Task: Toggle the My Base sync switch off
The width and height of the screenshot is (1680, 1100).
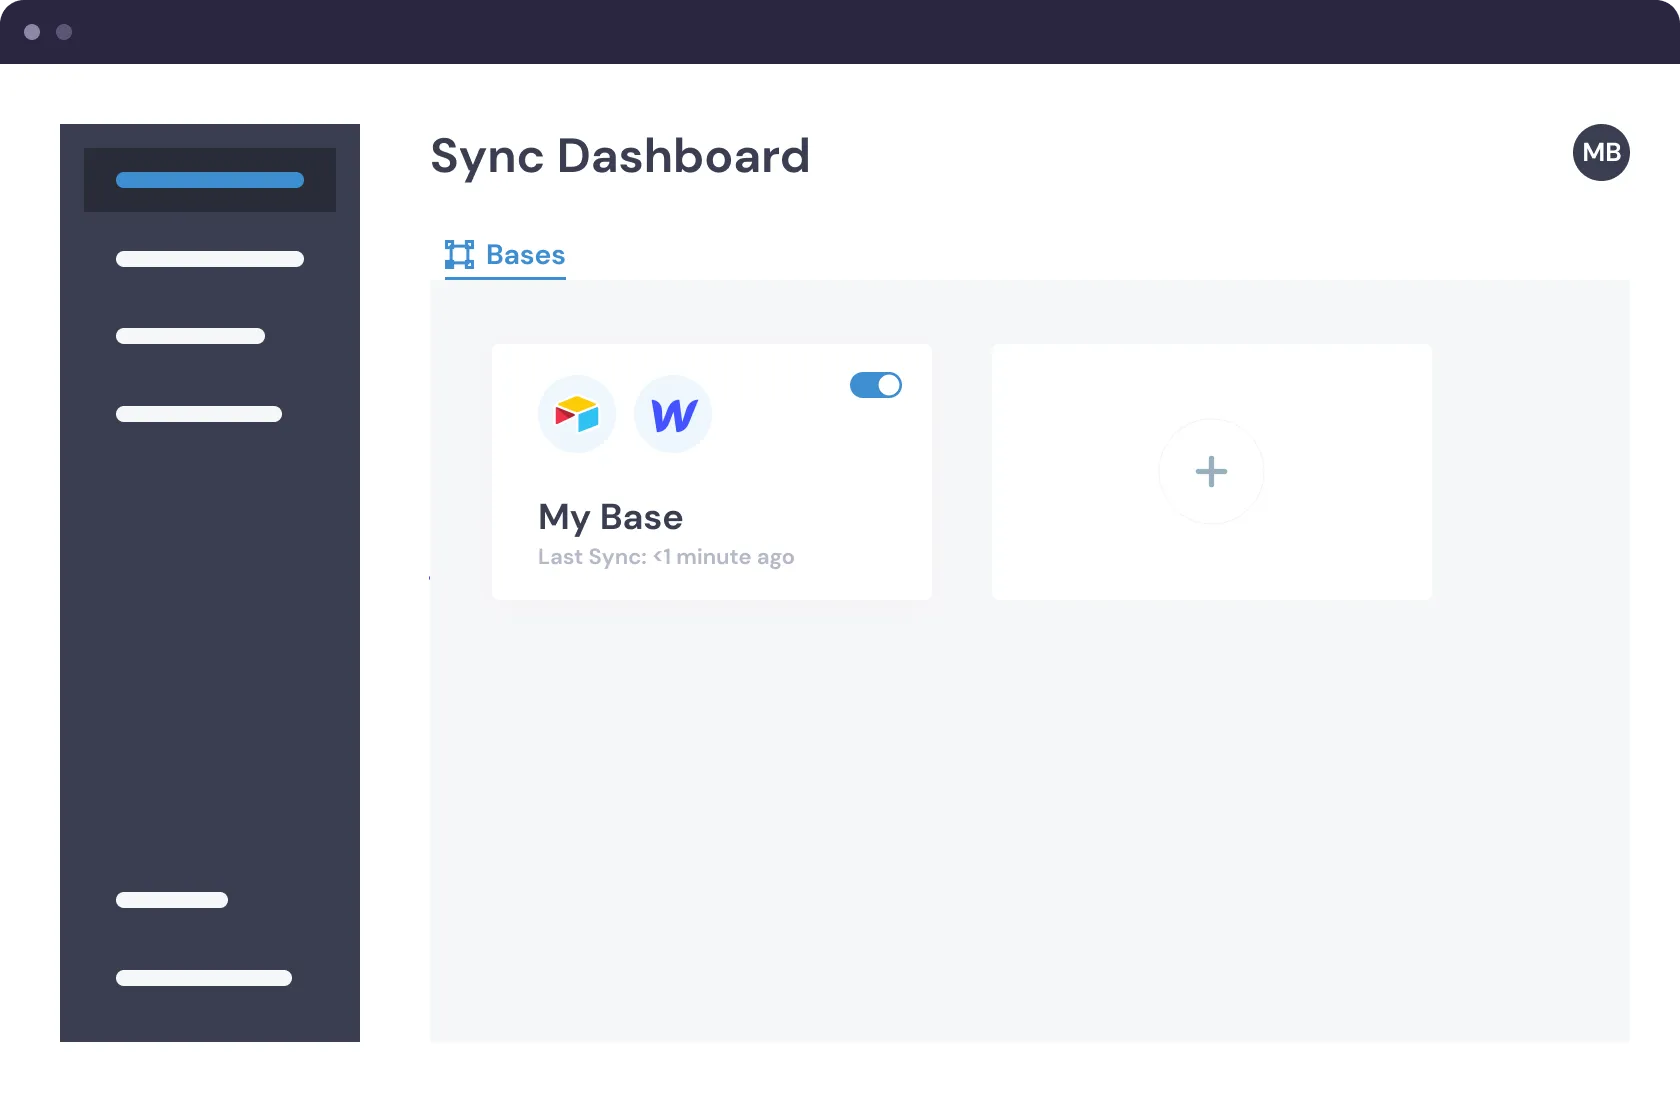Action: click(876, 385)
